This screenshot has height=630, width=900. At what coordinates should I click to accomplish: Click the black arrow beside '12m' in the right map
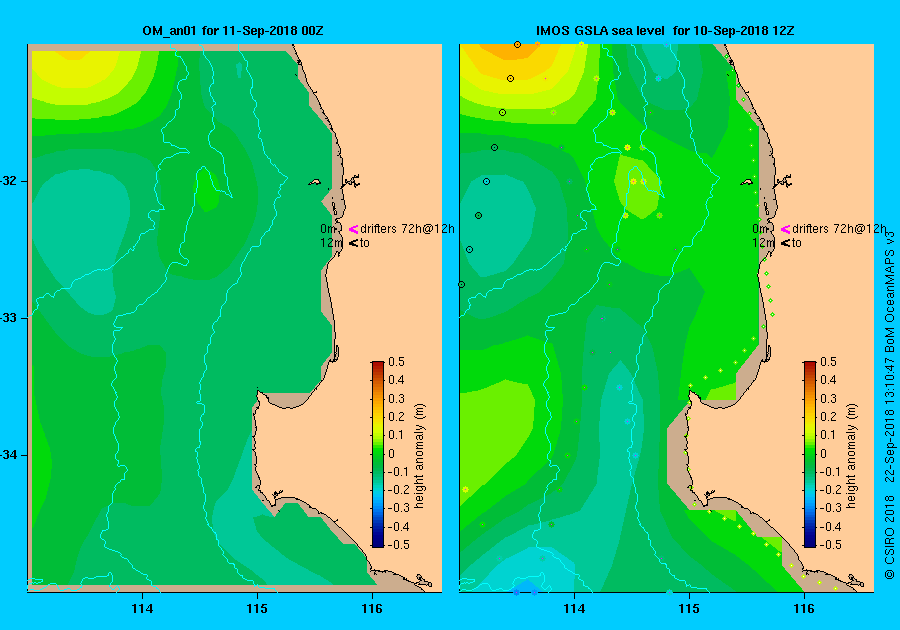[785, 243]
